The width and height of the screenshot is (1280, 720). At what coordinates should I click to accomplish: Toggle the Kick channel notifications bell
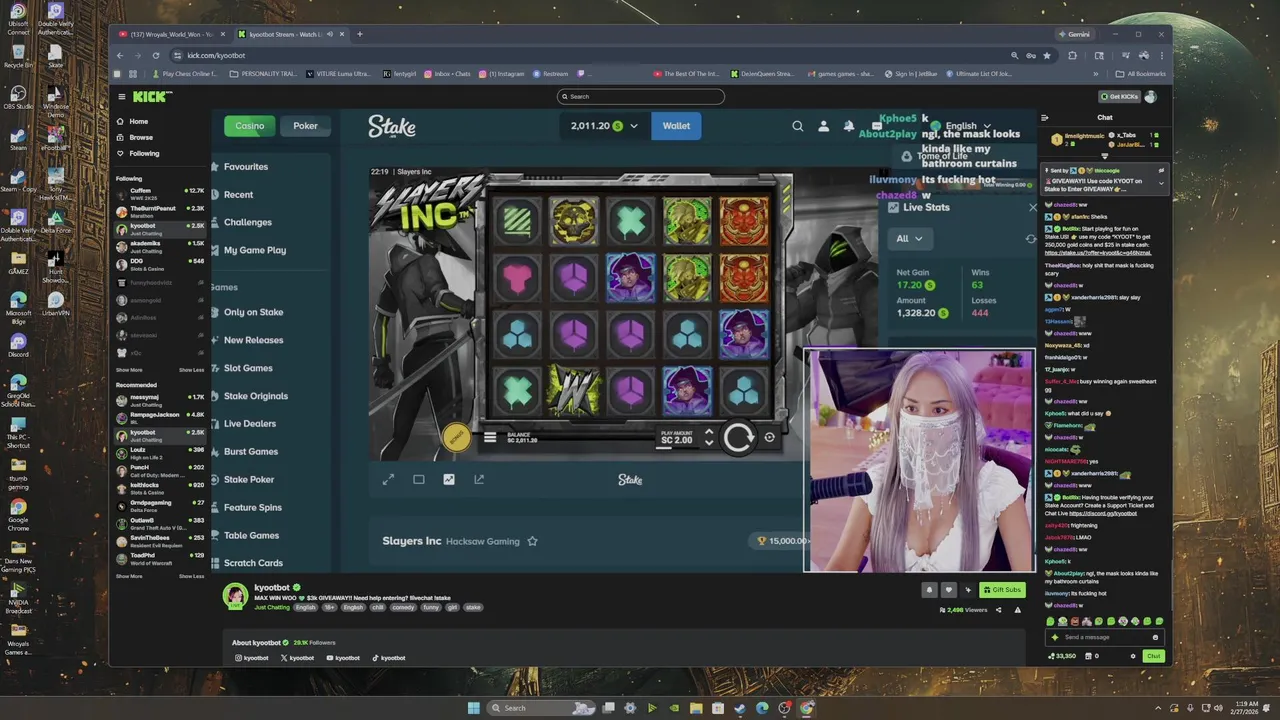[929, 590]
